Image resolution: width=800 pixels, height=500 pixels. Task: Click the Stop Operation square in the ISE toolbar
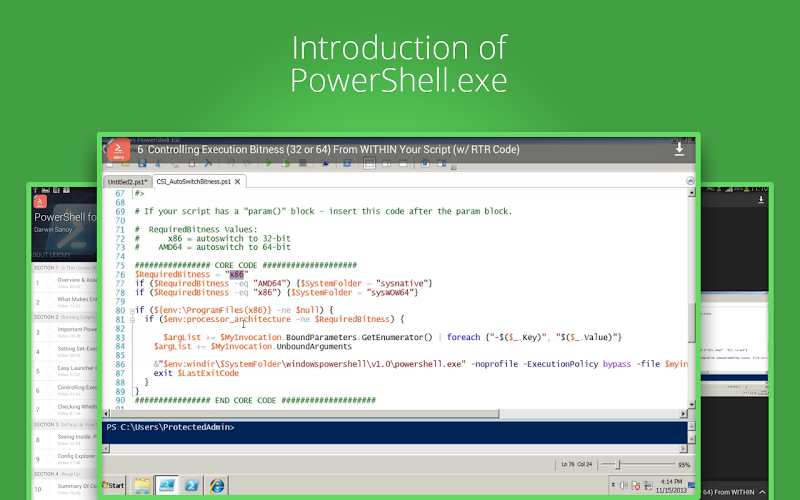303,163
